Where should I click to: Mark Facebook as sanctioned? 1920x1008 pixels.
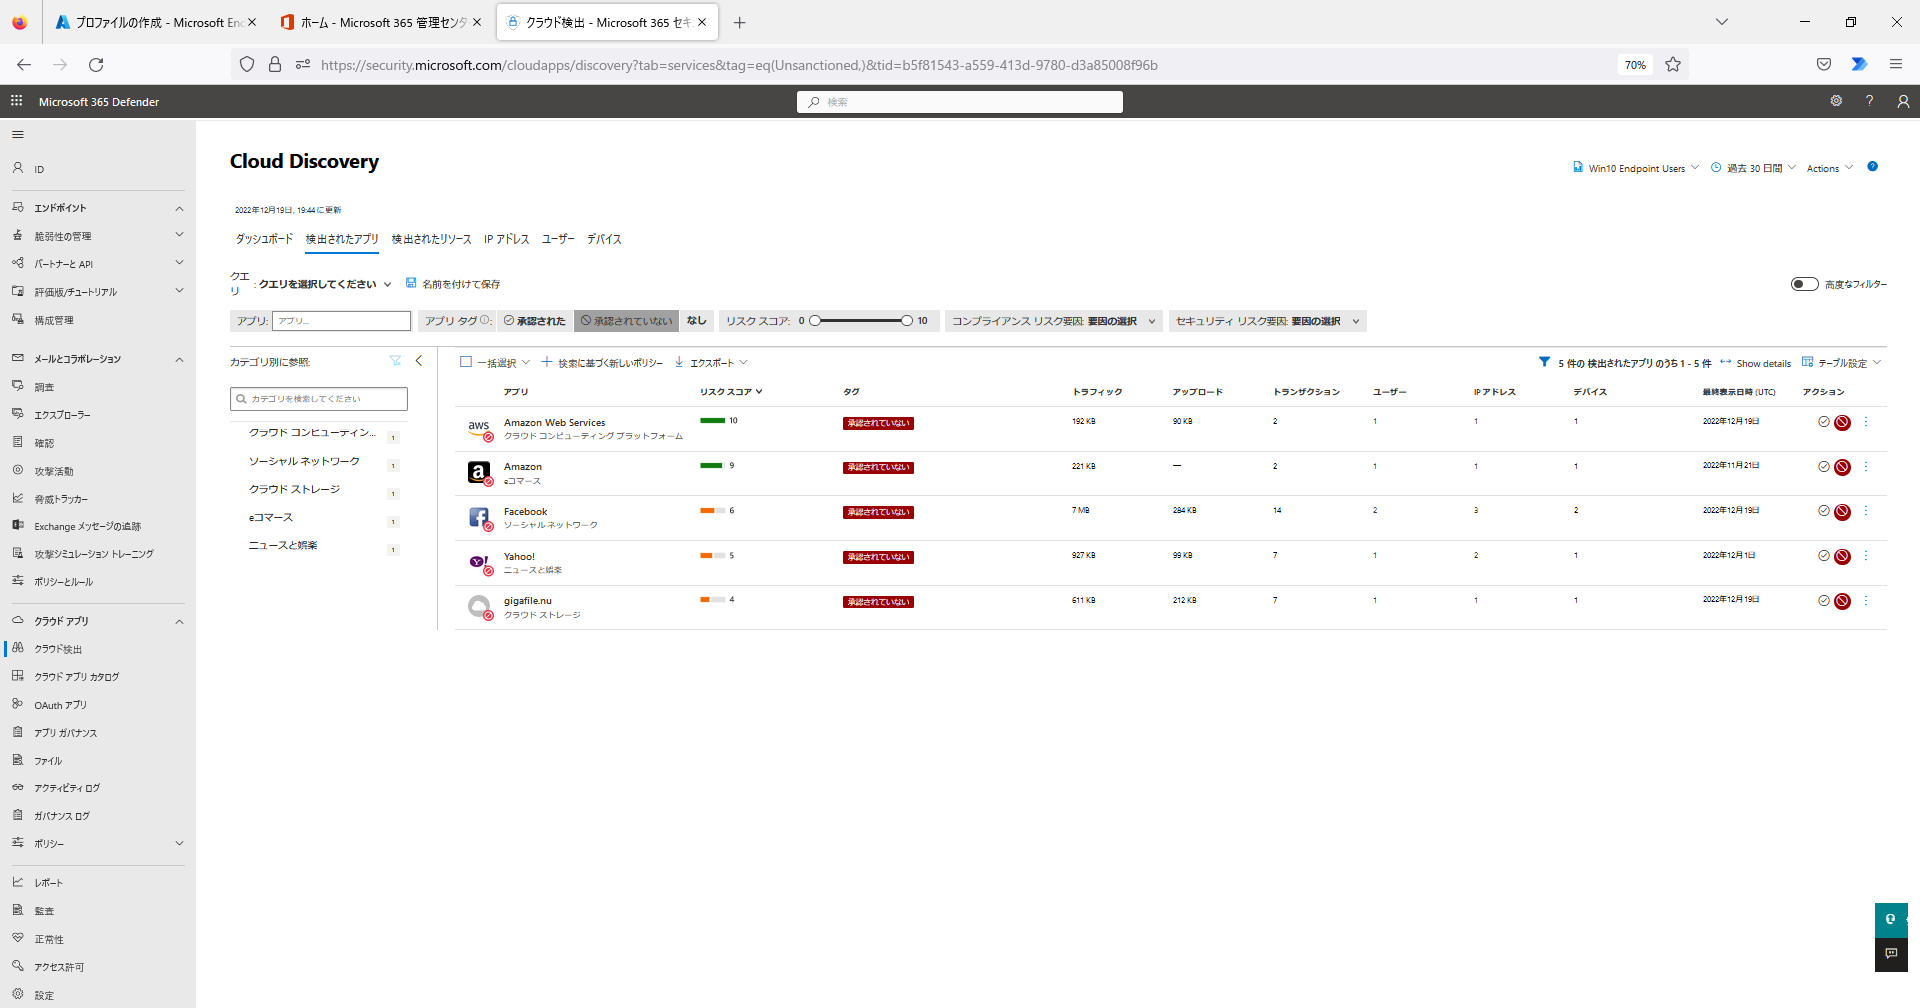[1824, 511]
